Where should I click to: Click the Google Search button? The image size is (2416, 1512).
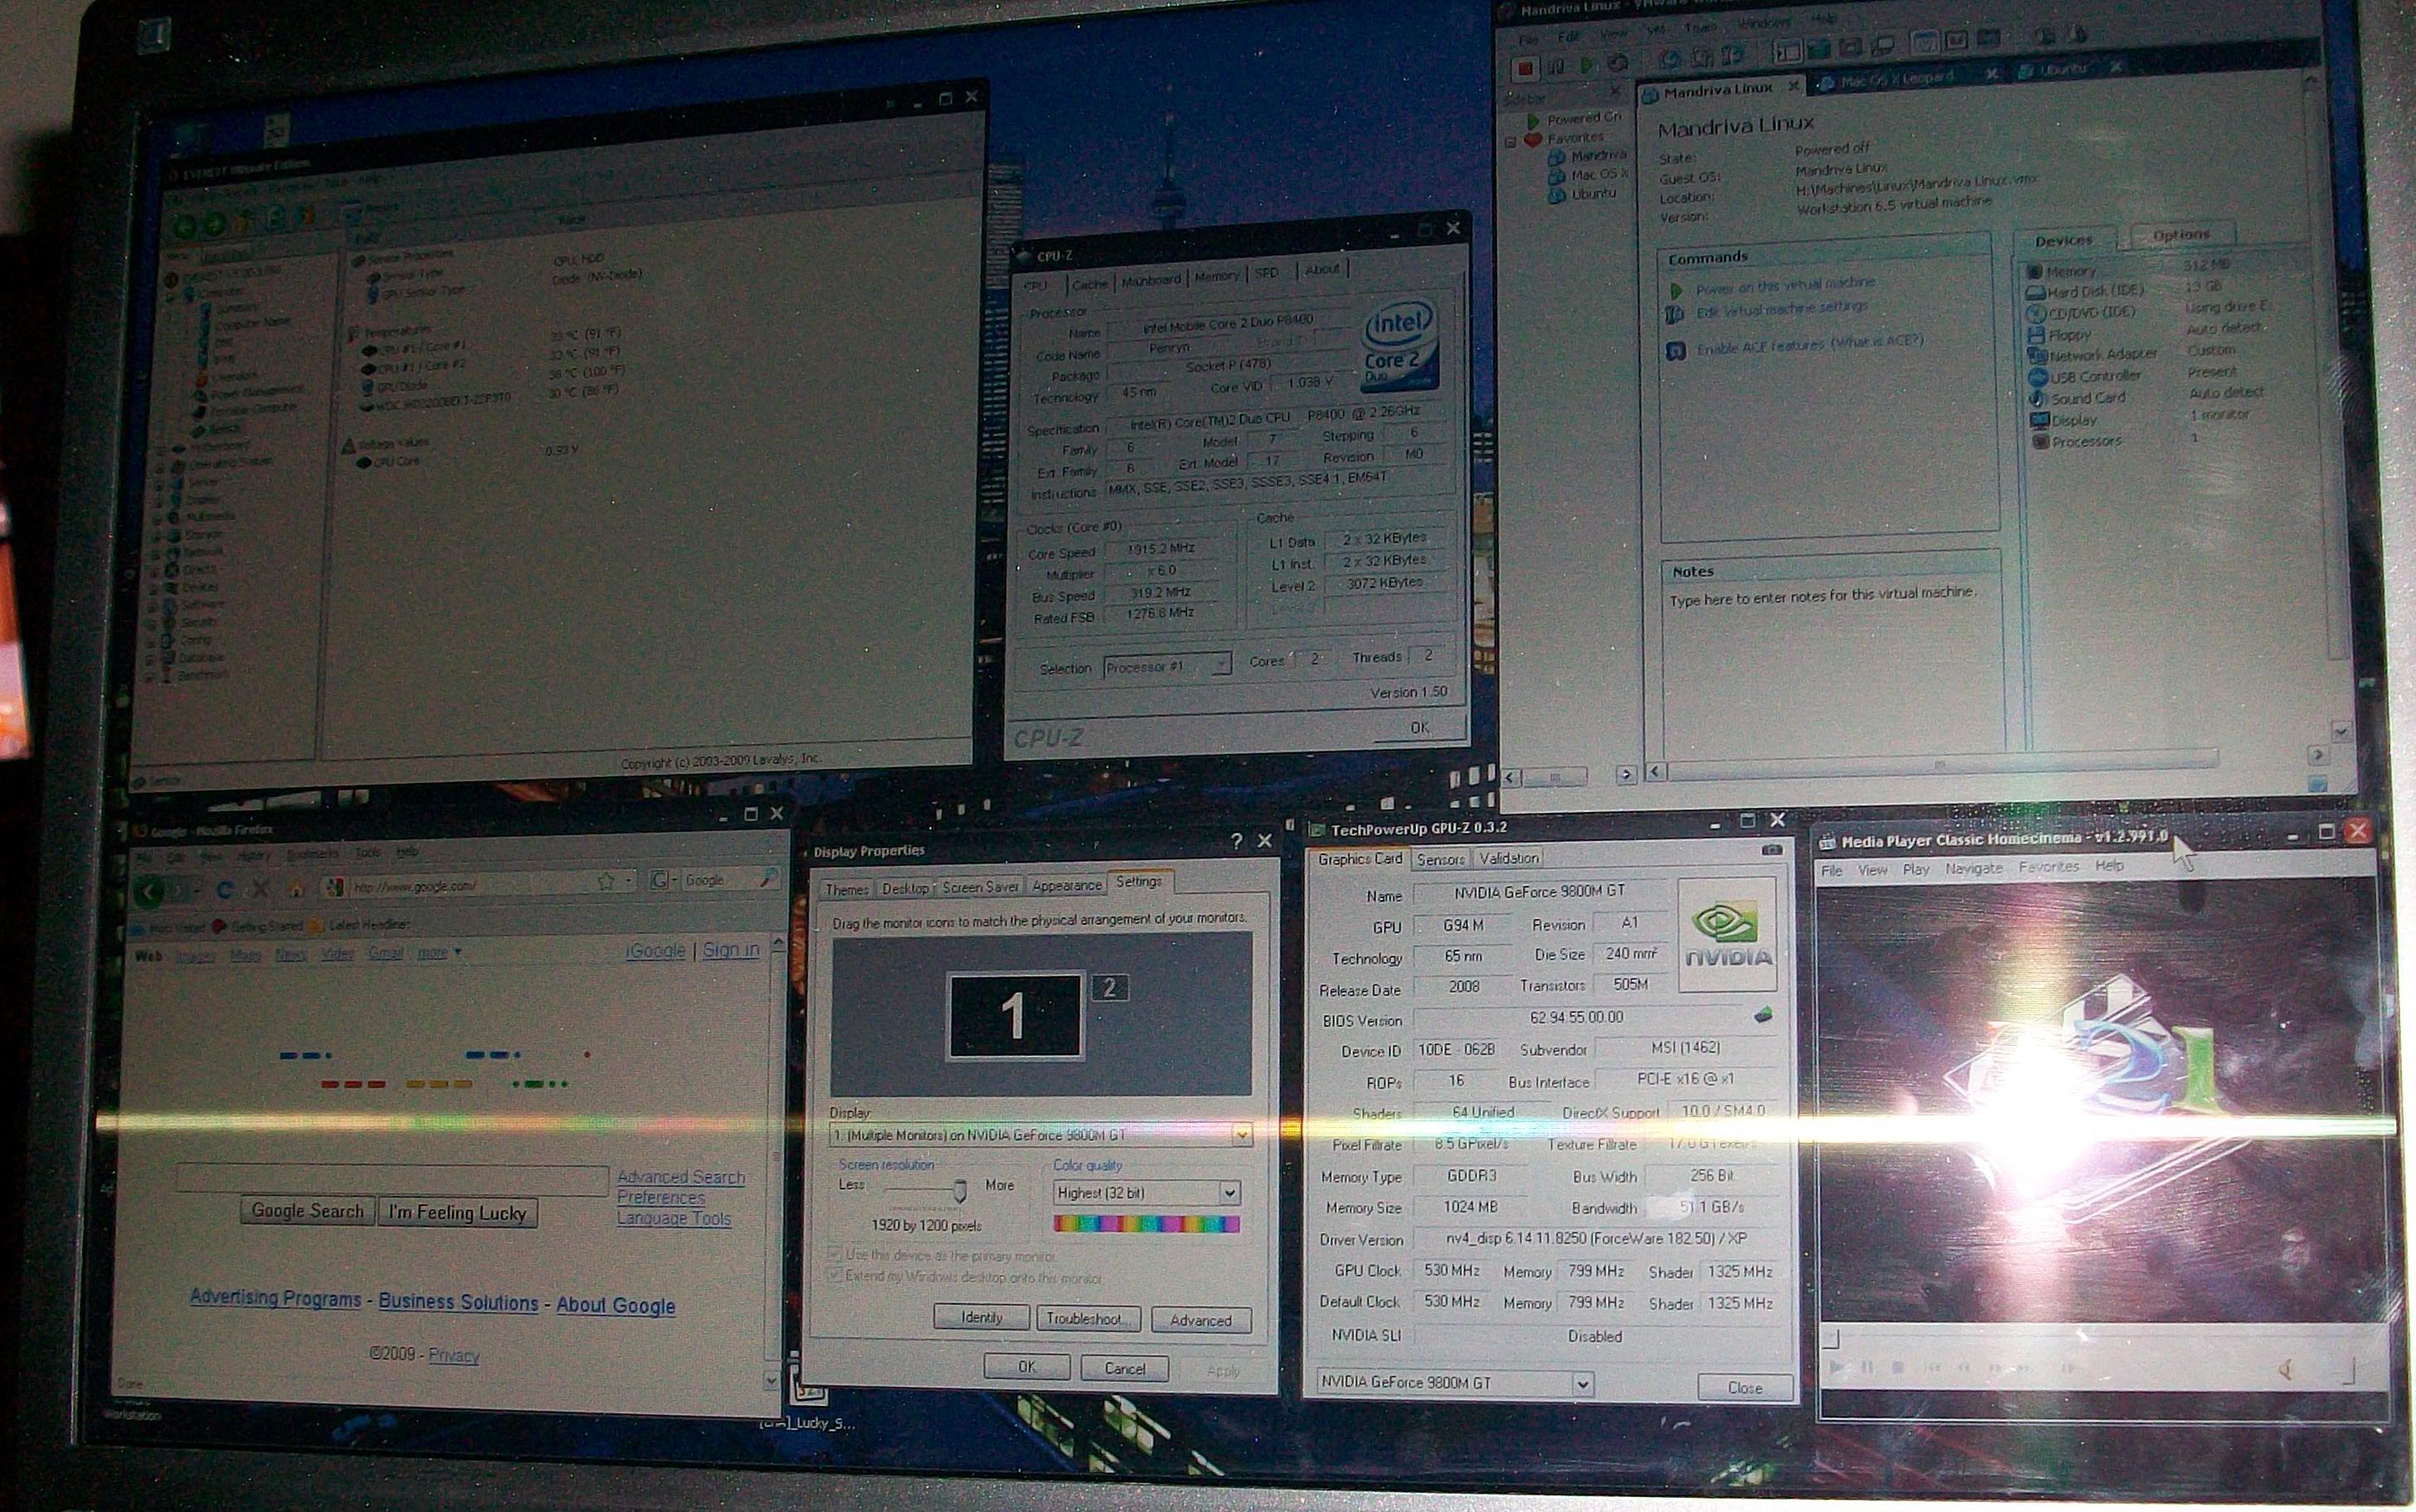(308, 1211)
